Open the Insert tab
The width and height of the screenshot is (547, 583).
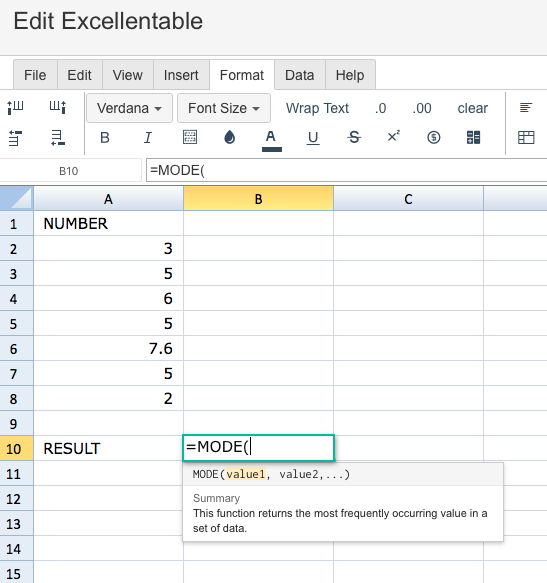tap(181, 75)
